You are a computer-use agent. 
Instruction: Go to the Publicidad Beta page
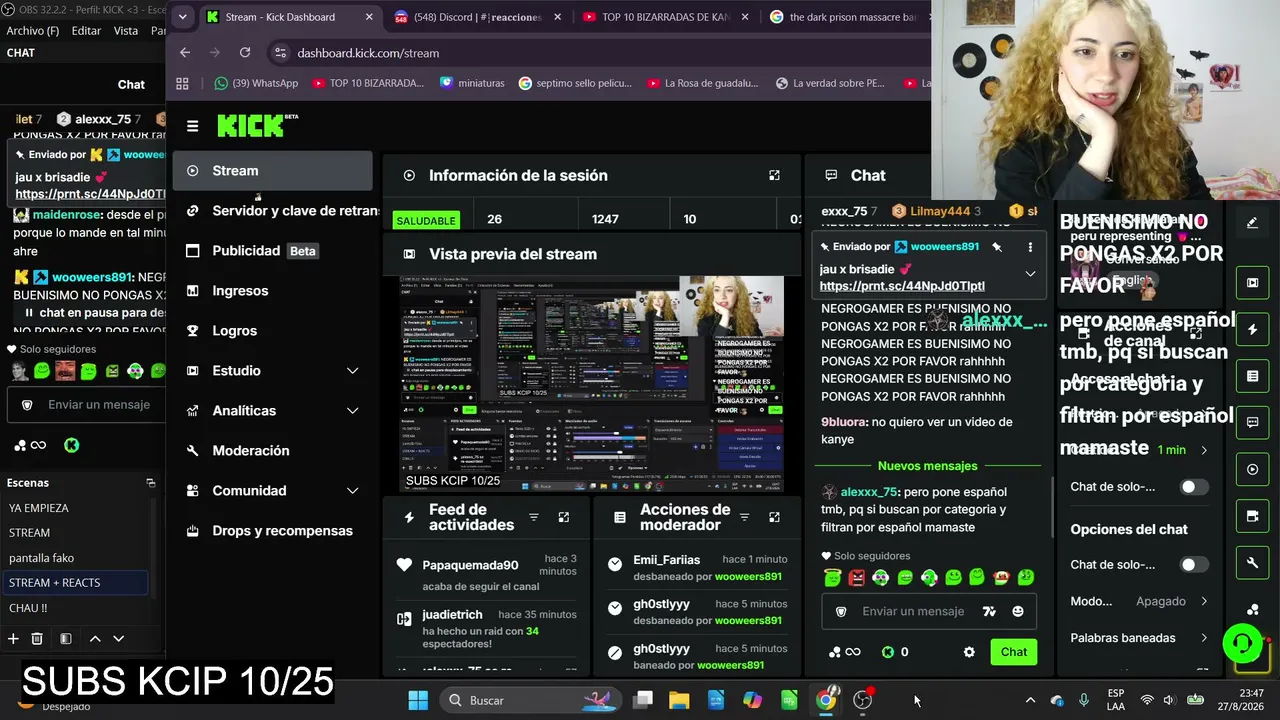pos(272,251)
